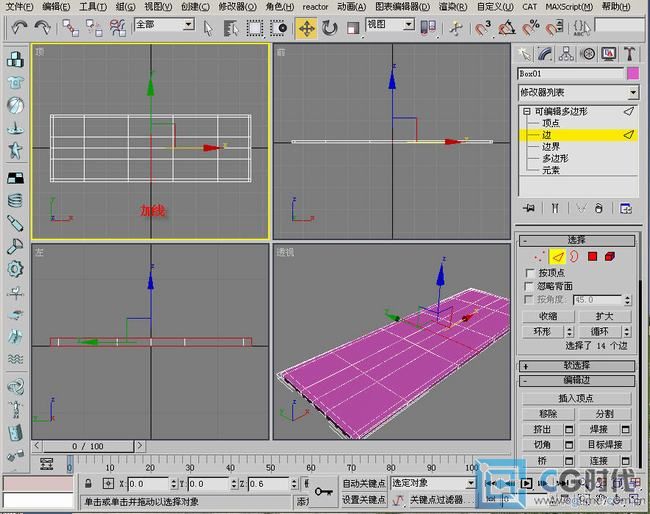650x514 pixels.
Task: Choose the Select Object arrow tool
Action: pyautogui.click(x=208, y=29)
